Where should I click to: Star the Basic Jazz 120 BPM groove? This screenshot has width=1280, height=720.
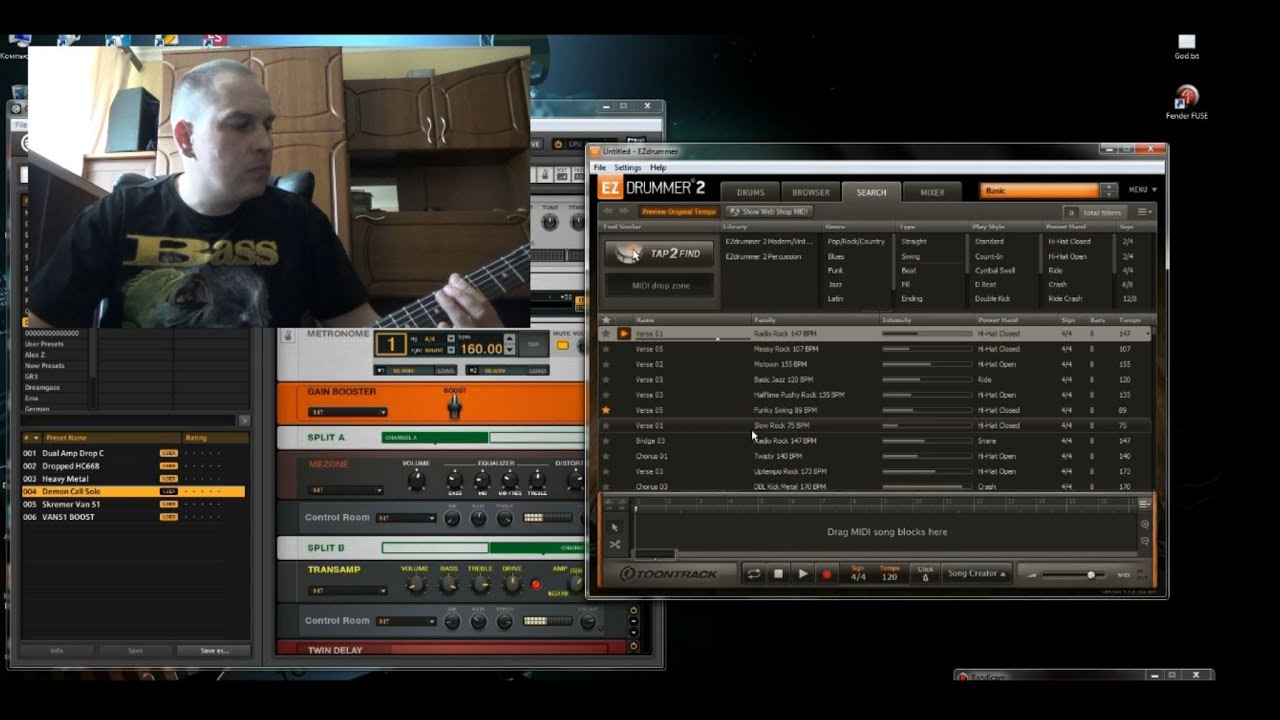(x=606, y=380)
